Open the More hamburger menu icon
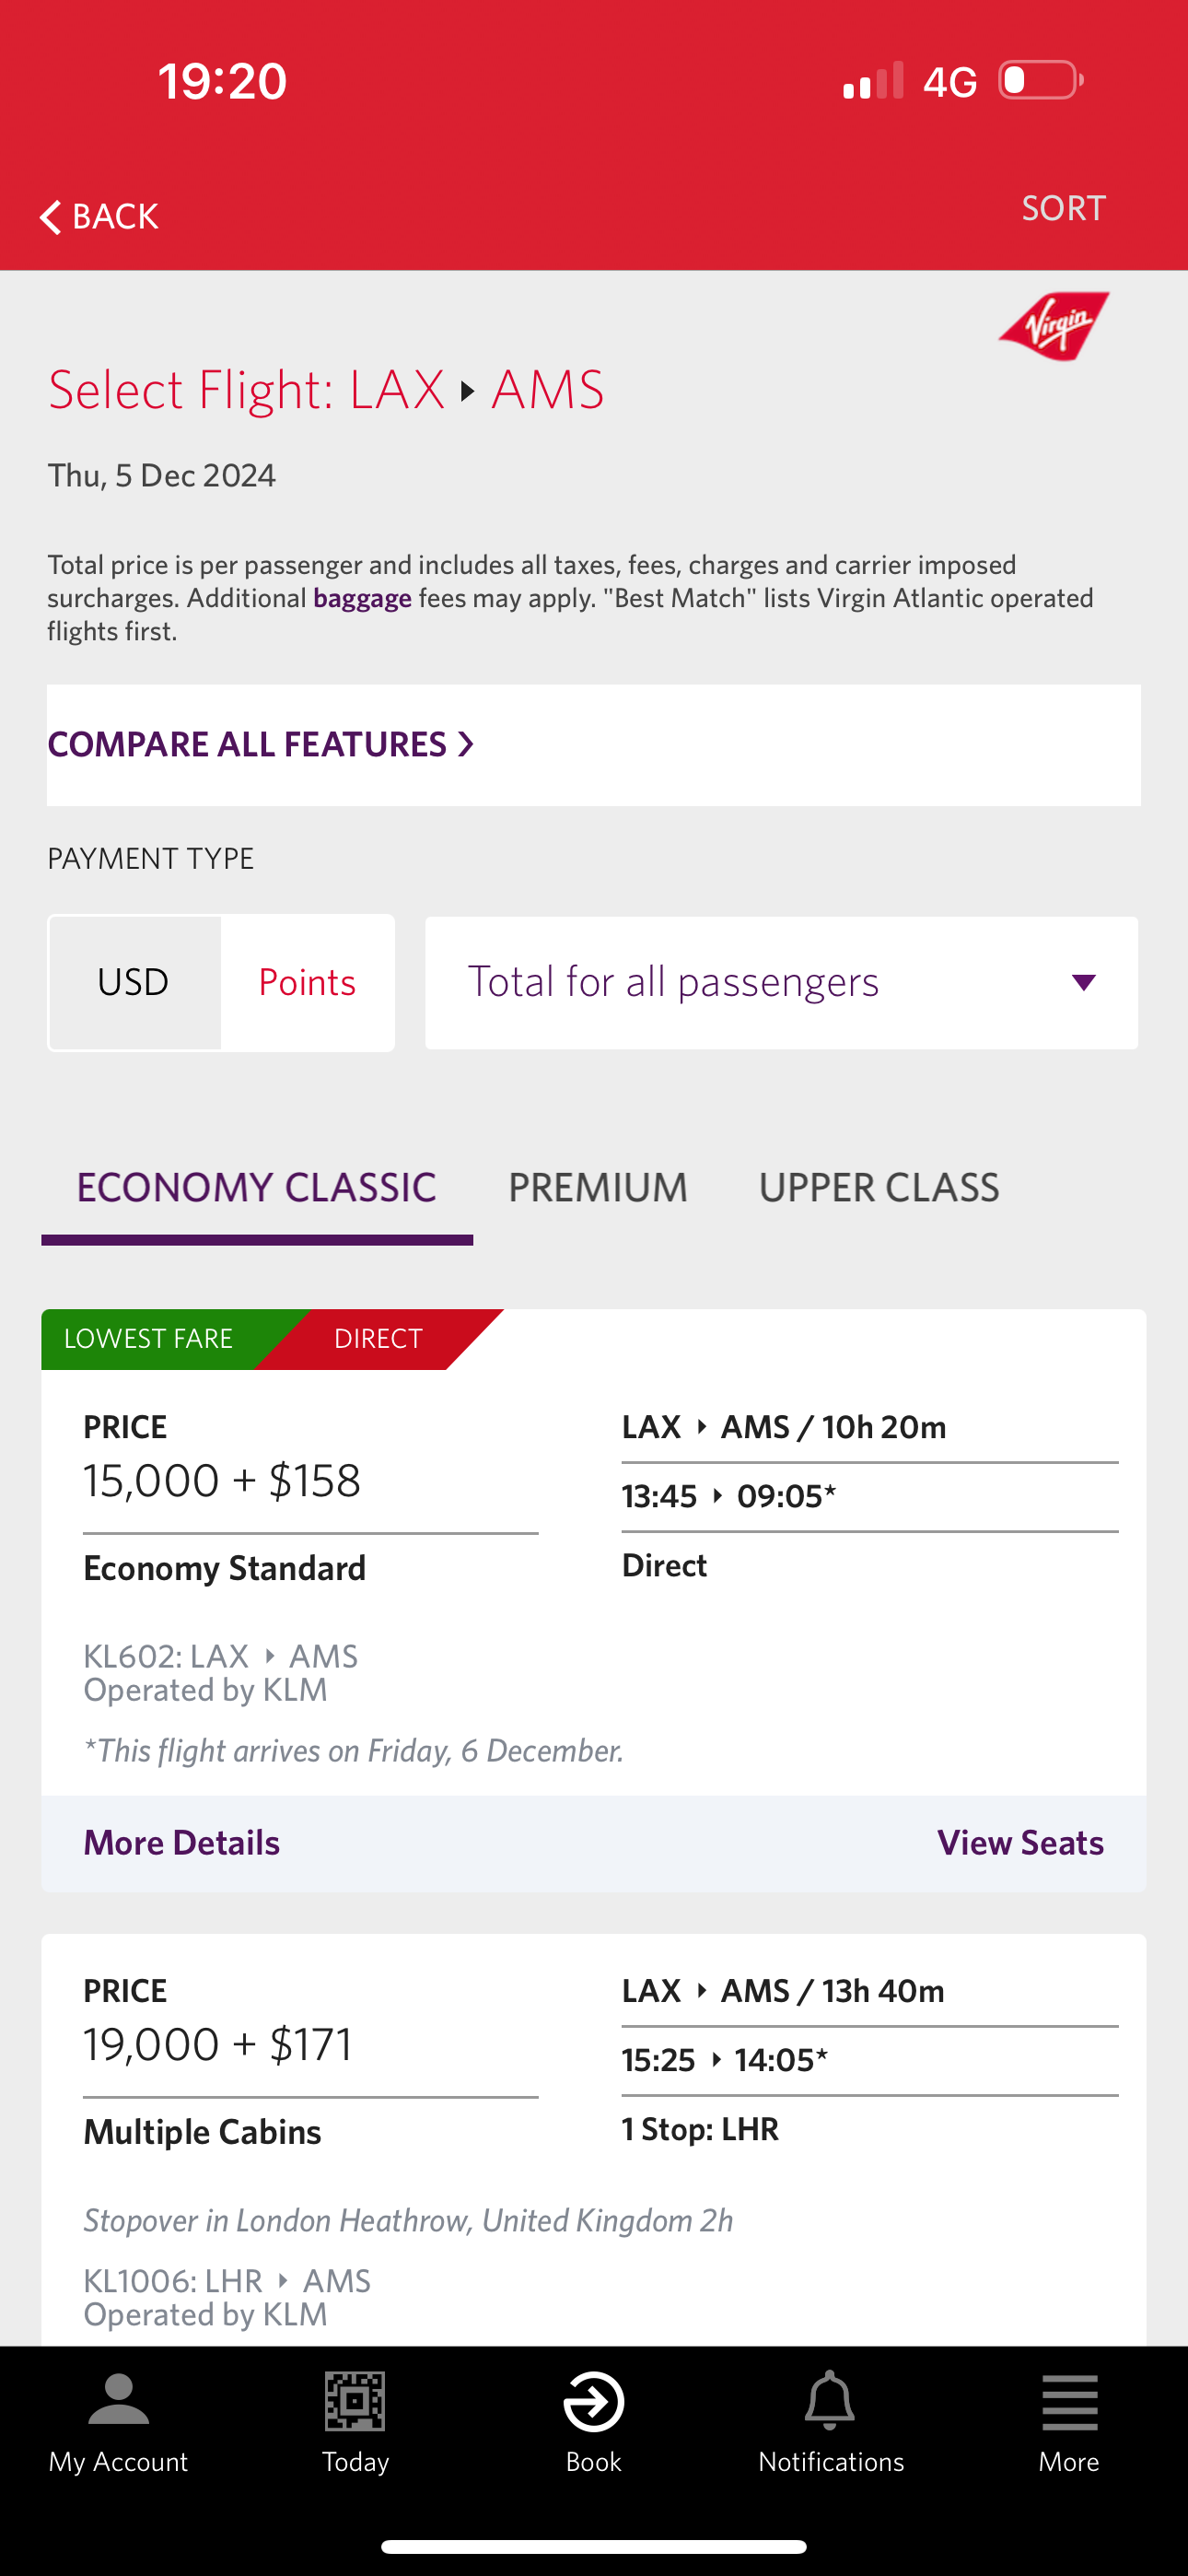 point(1069,2401)
